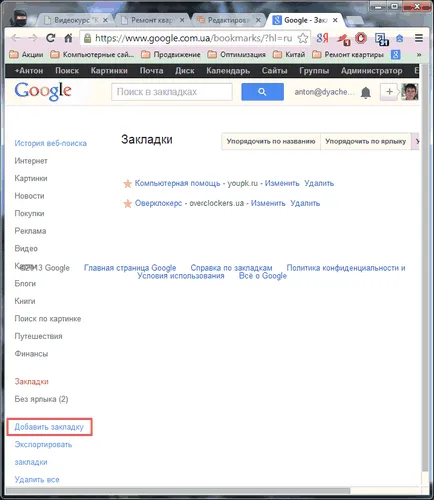Open Диск in the Google bar

pos(185,71)
